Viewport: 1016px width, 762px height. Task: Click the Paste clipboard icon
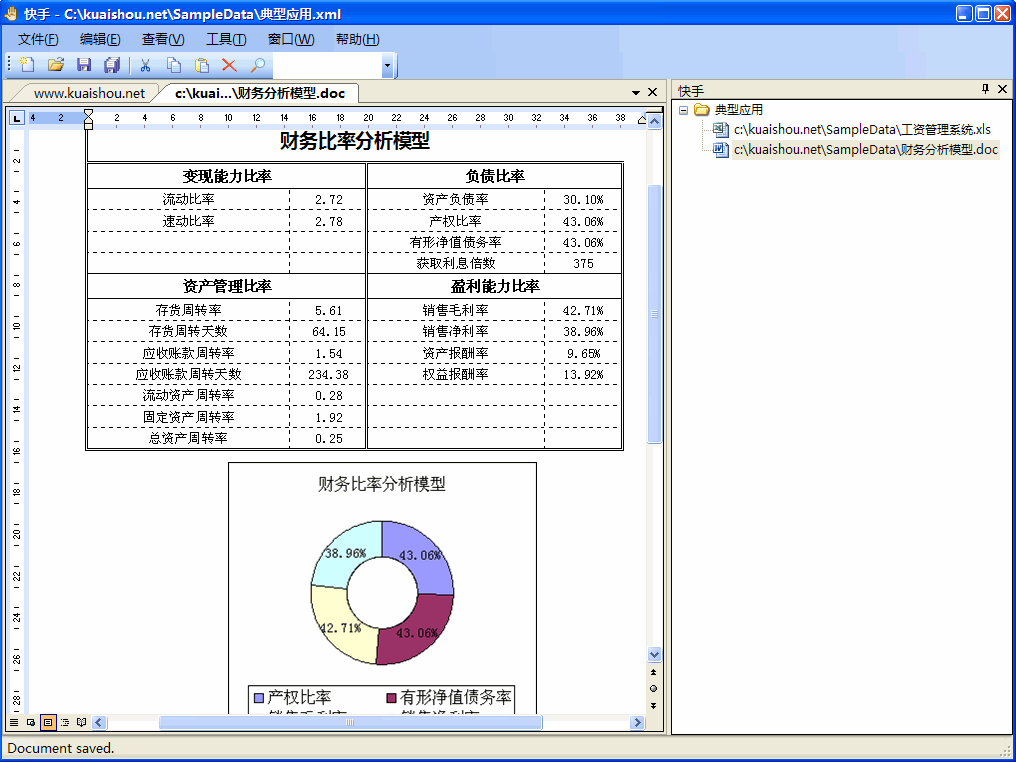coord(202,65)
